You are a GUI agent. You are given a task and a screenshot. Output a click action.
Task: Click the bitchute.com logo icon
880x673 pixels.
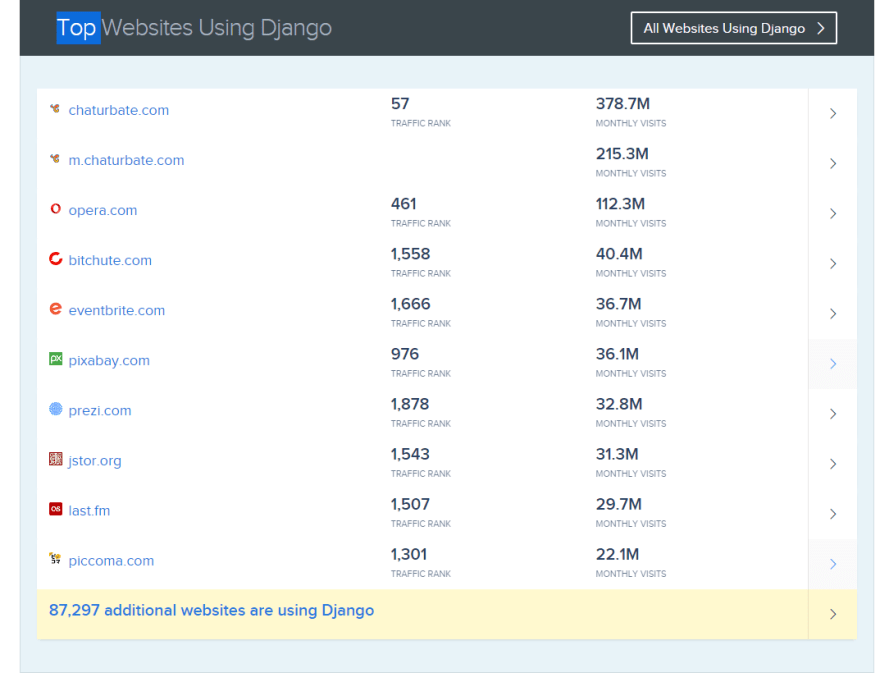coord(55,259)
